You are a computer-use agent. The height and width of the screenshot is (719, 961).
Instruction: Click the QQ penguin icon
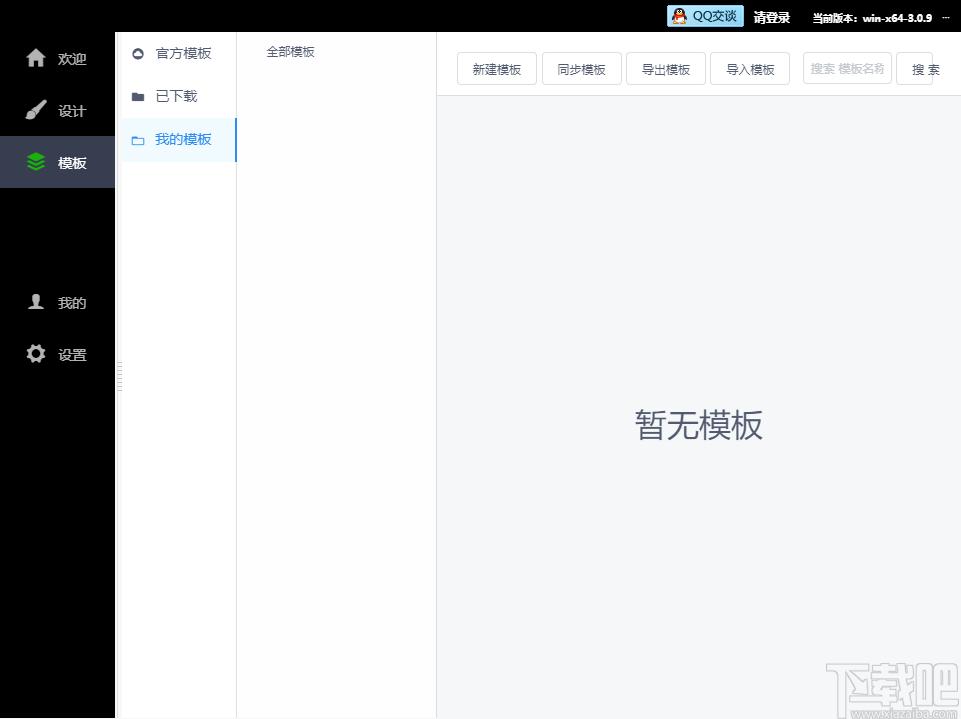[x=679, y=17]
